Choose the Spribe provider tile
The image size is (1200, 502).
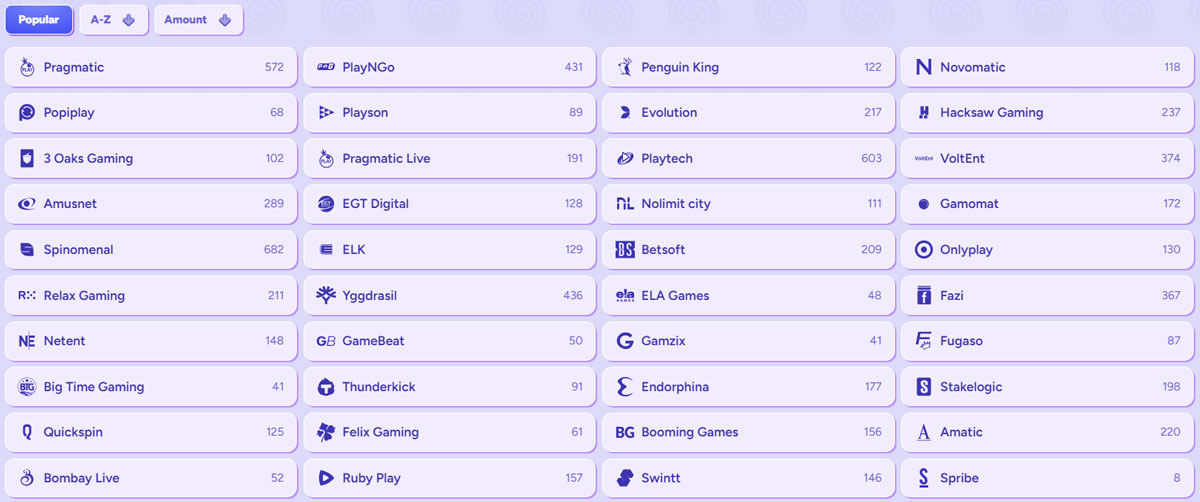tap(1047, 478)
